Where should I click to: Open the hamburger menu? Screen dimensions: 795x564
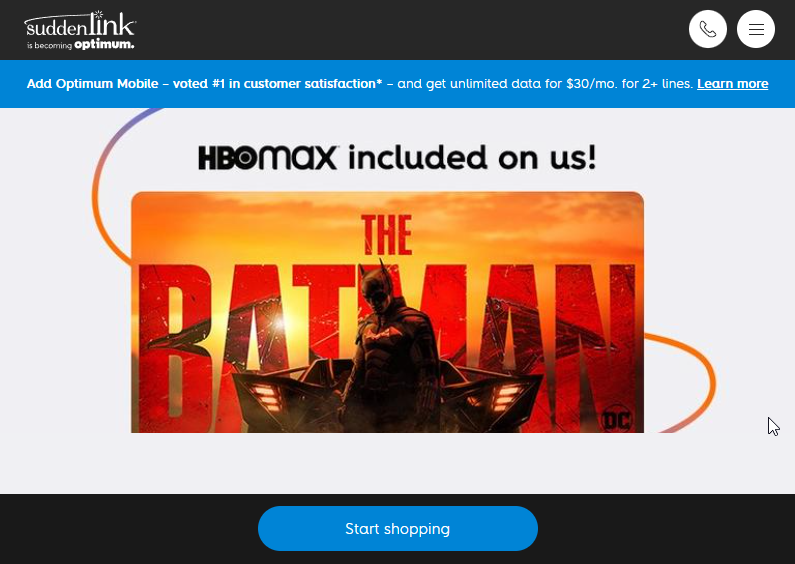pyautogui.click(x=755, y=29)
